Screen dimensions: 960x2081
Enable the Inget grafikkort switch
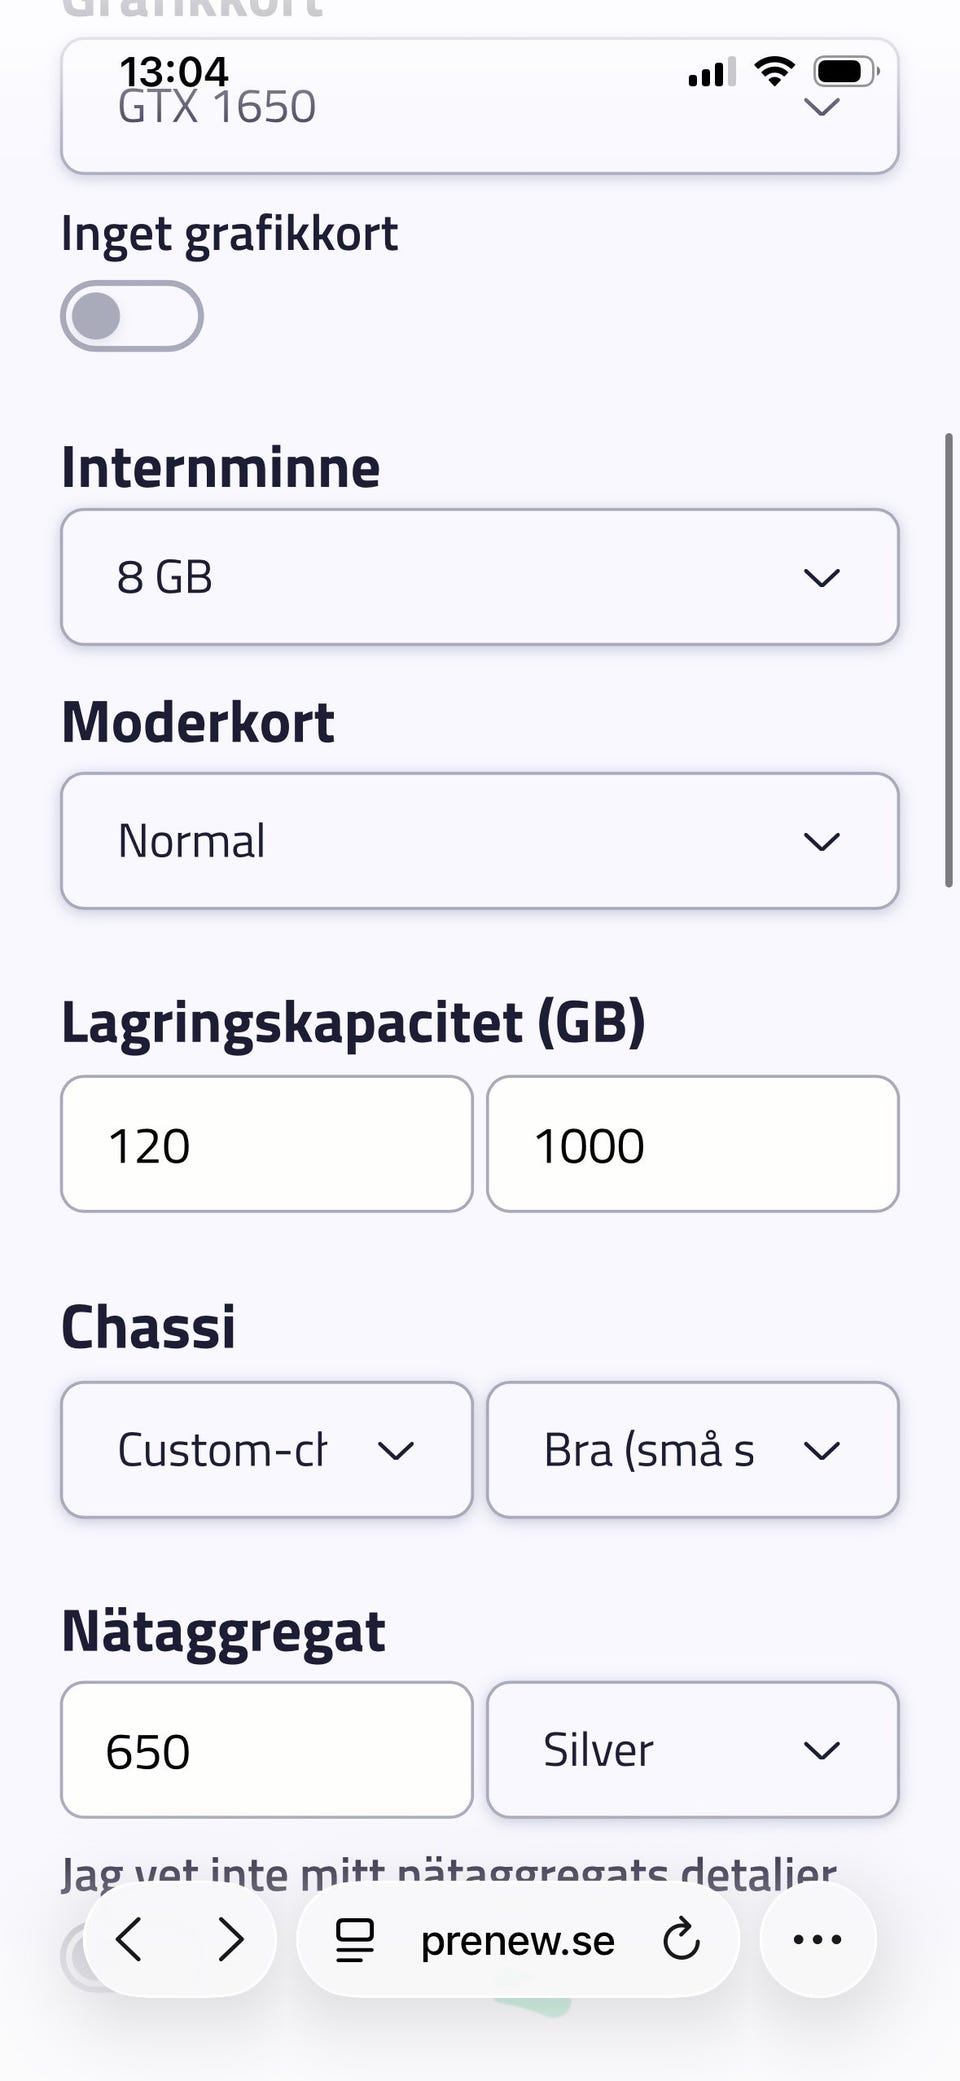point(132,316)
